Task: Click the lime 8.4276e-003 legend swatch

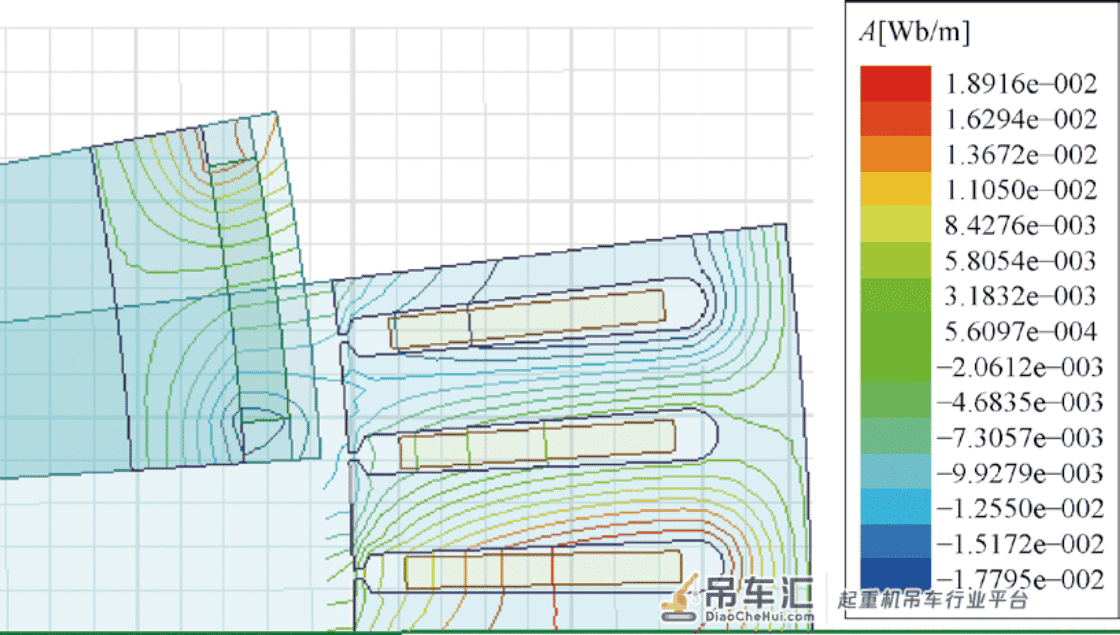Action: 896,225
